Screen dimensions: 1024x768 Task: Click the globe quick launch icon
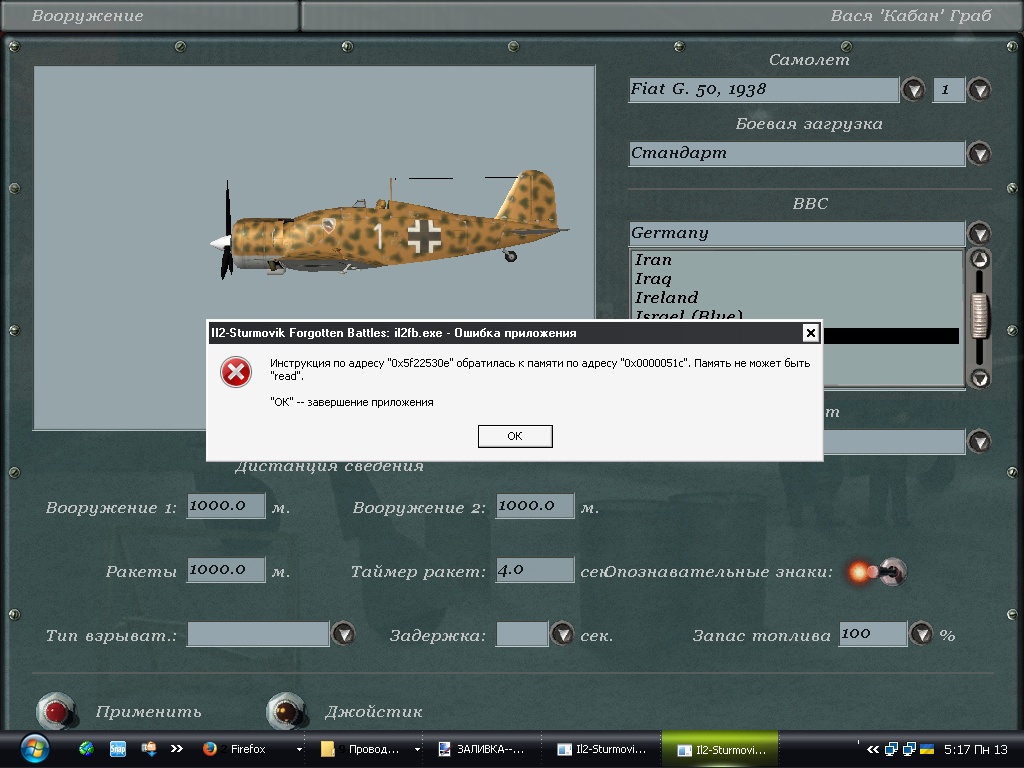[86, 749]
